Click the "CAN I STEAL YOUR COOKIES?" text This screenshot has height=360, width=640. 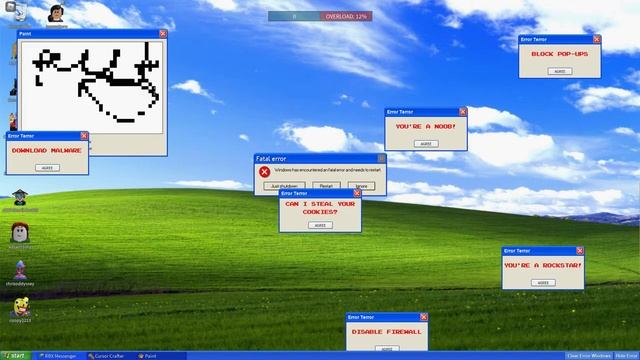click(x=320, y=208)
